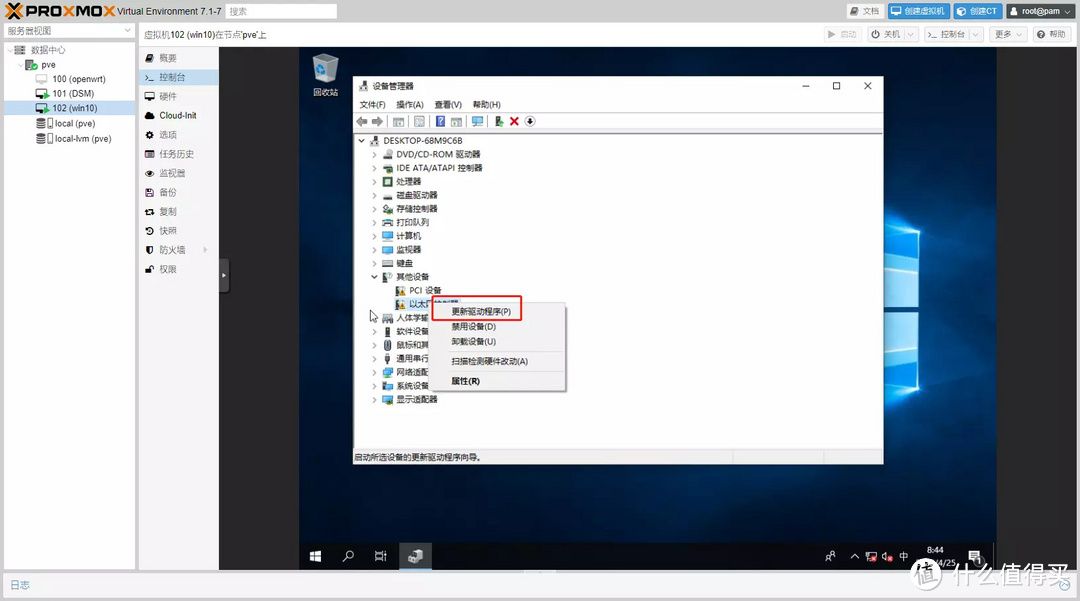Click the search magnifier on Windows taskbar
Image resolution: width=1080 pixels, height=601 pixels.
point(348,556)
